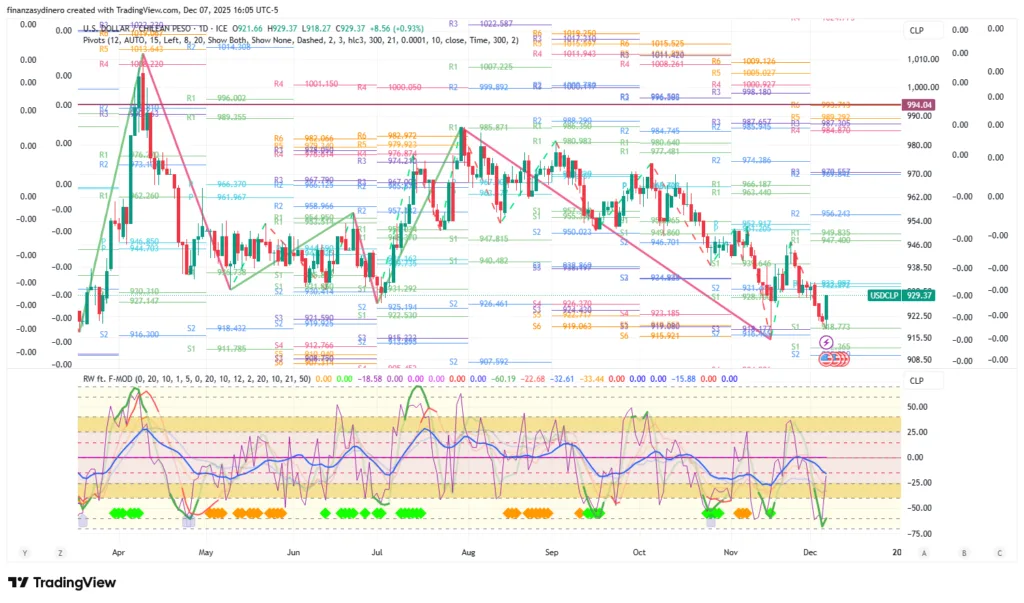Click the USDCLP price label tag
1024x603 pixels.
(x=882, y=295)
